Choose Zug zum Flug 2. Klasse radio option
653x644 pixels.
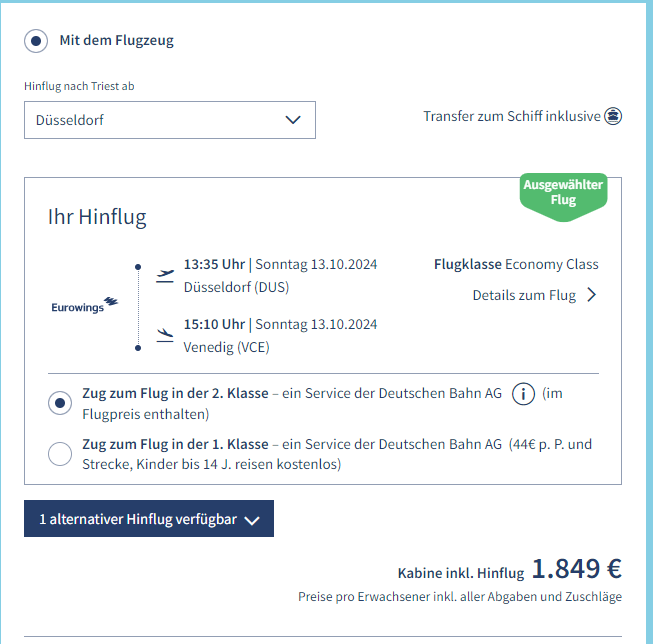point(60,403)
